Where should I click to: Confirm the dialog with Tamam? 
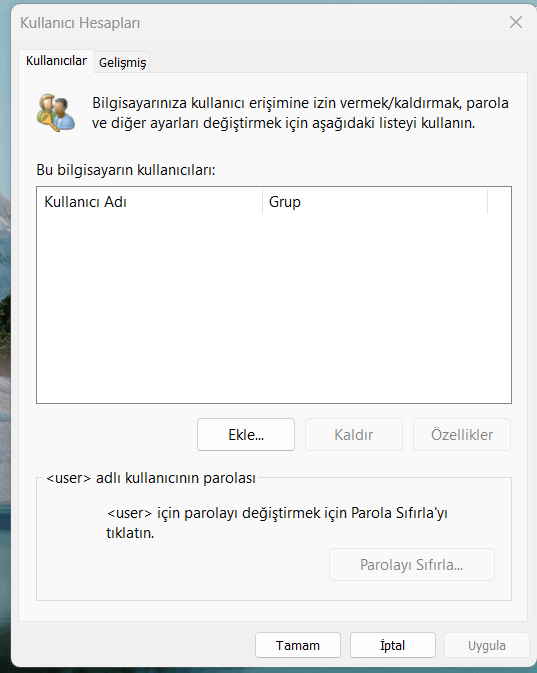pos(298,645)
